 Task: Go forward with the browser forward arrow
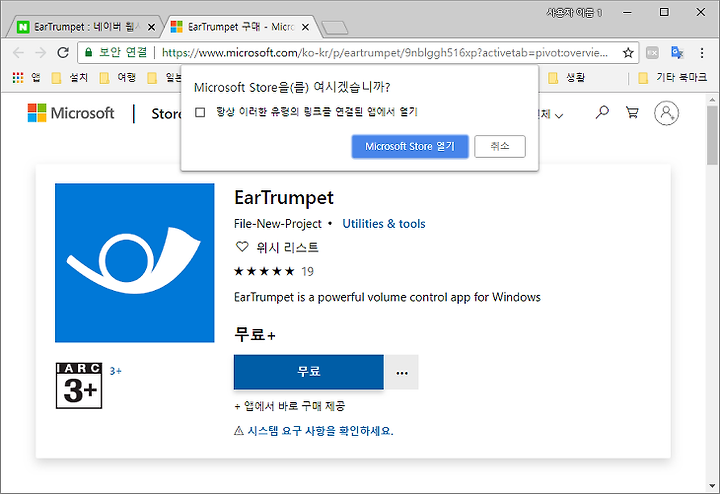click(41, 53)
